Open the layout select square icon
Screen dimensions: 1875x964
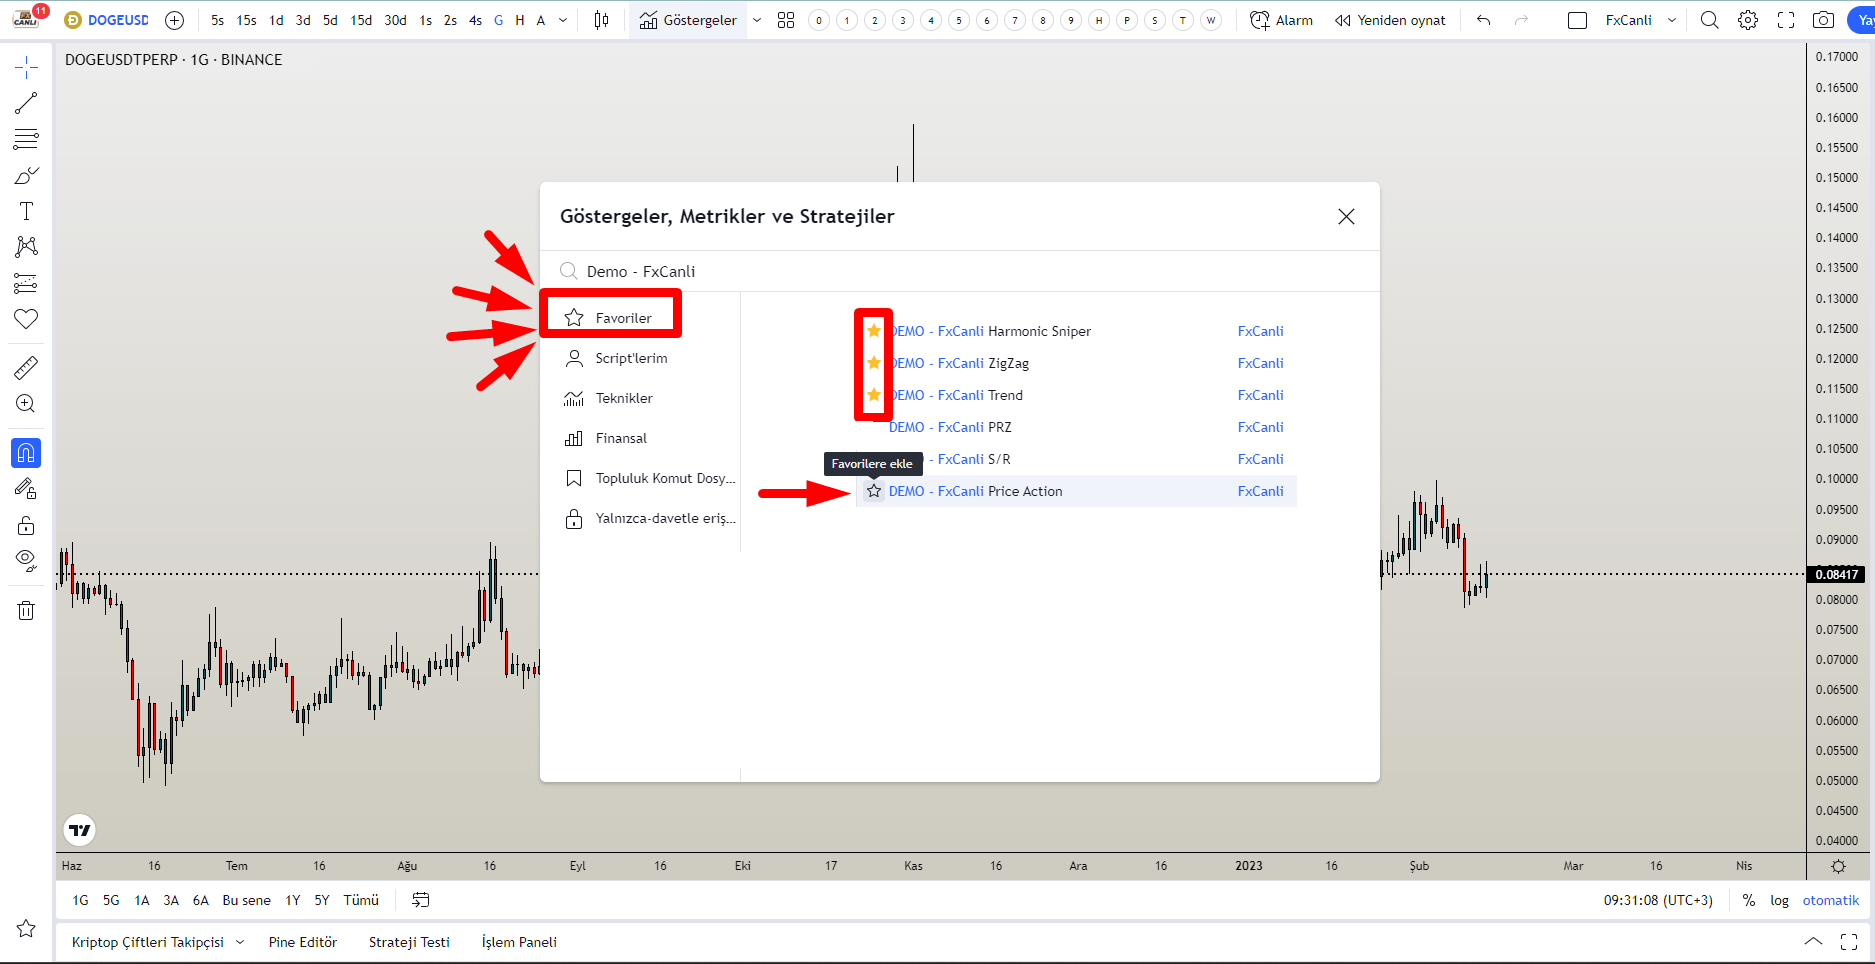click(1578, 20)
